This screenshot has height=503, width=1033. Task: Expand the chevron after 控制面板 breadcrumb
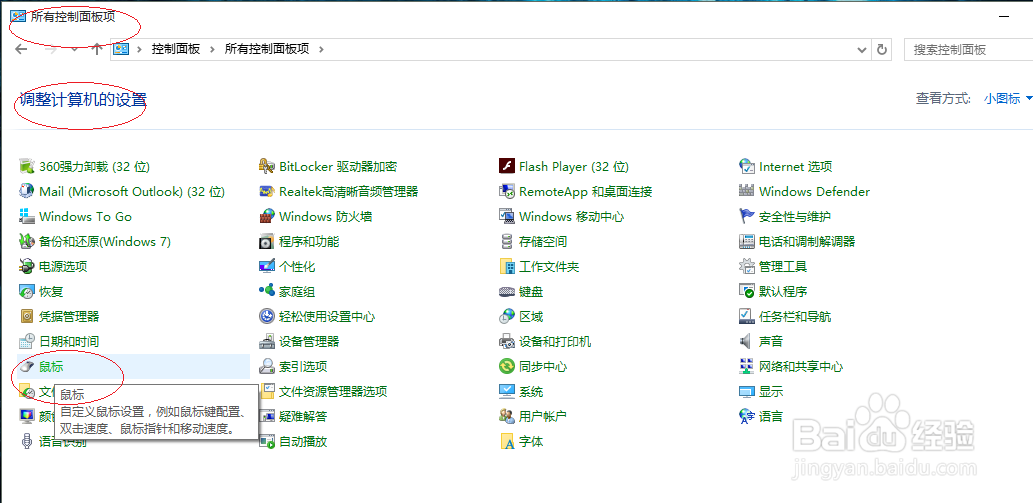[212, 49]
